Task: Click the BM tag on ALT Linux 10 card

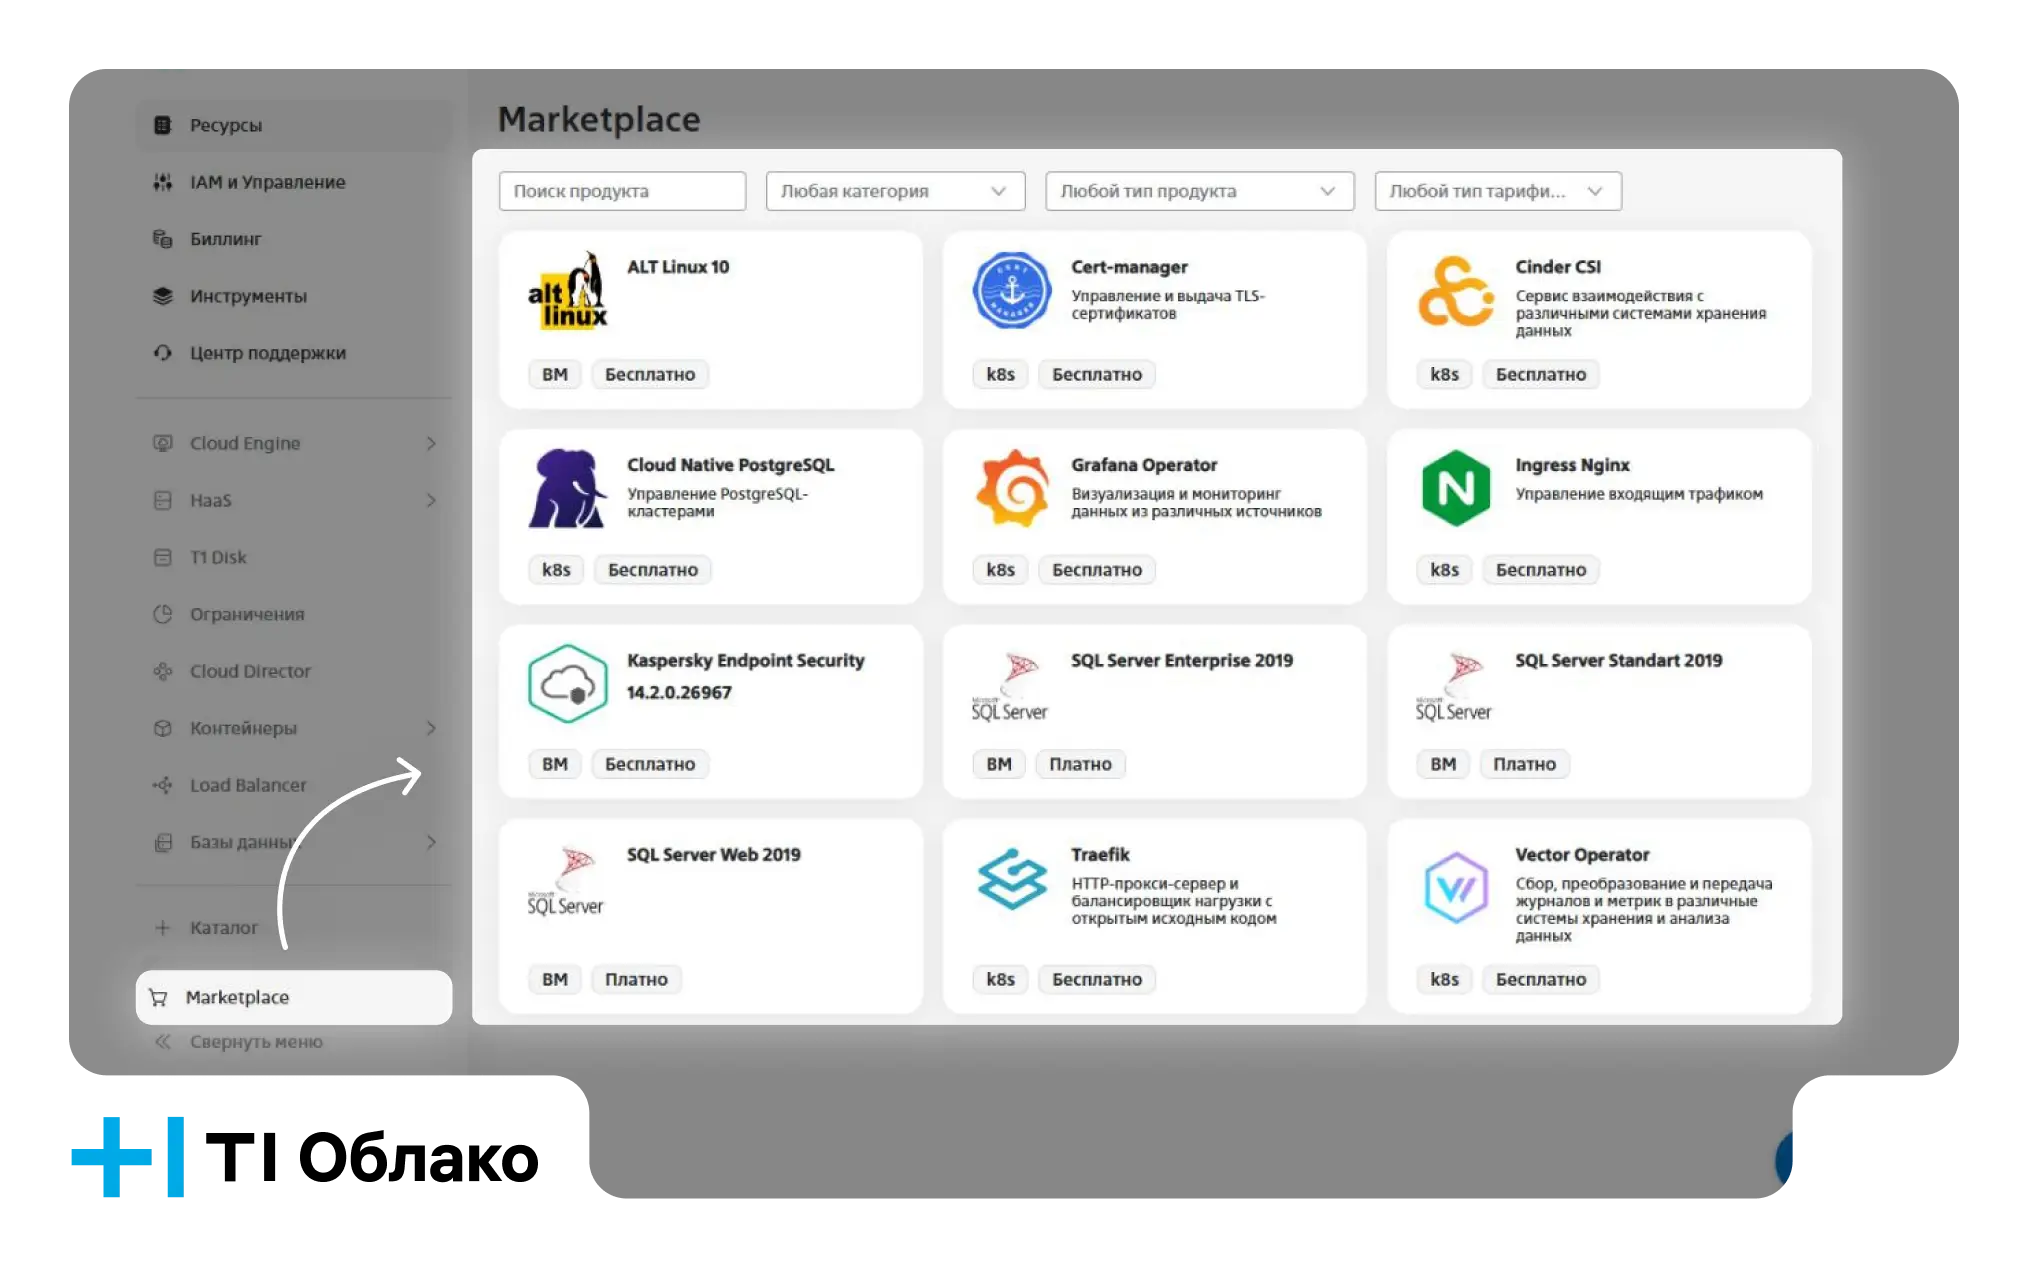Action: [x=555, y=374]
